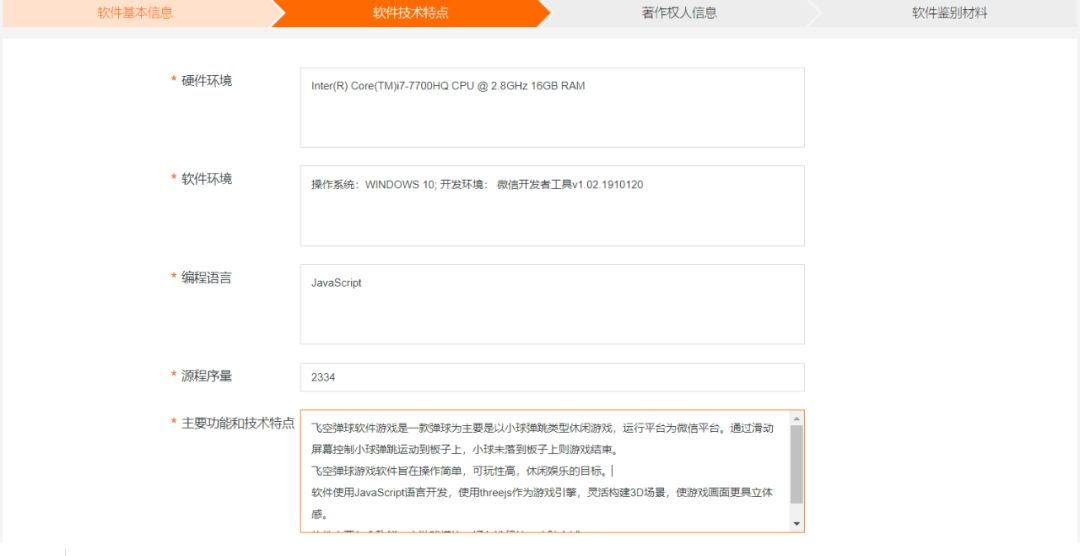This screenshot has width=1080, height=556.
Task: Open the 软件鉴别材料 step
Action: (949, 13)
